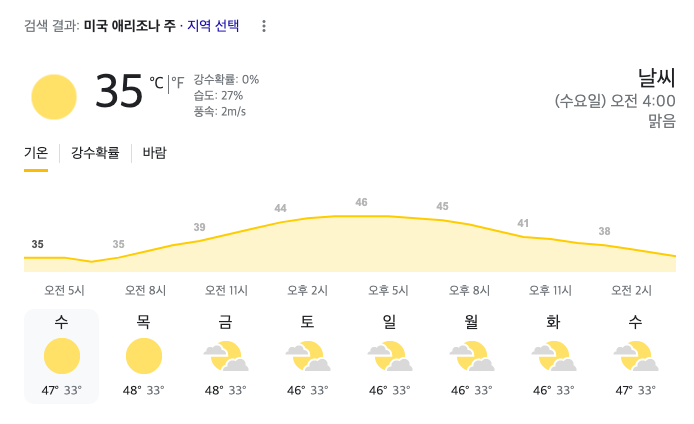The image size is (694, 424).
Task: Select Saturday (토) partly cloudy icon
Action: 308,357
